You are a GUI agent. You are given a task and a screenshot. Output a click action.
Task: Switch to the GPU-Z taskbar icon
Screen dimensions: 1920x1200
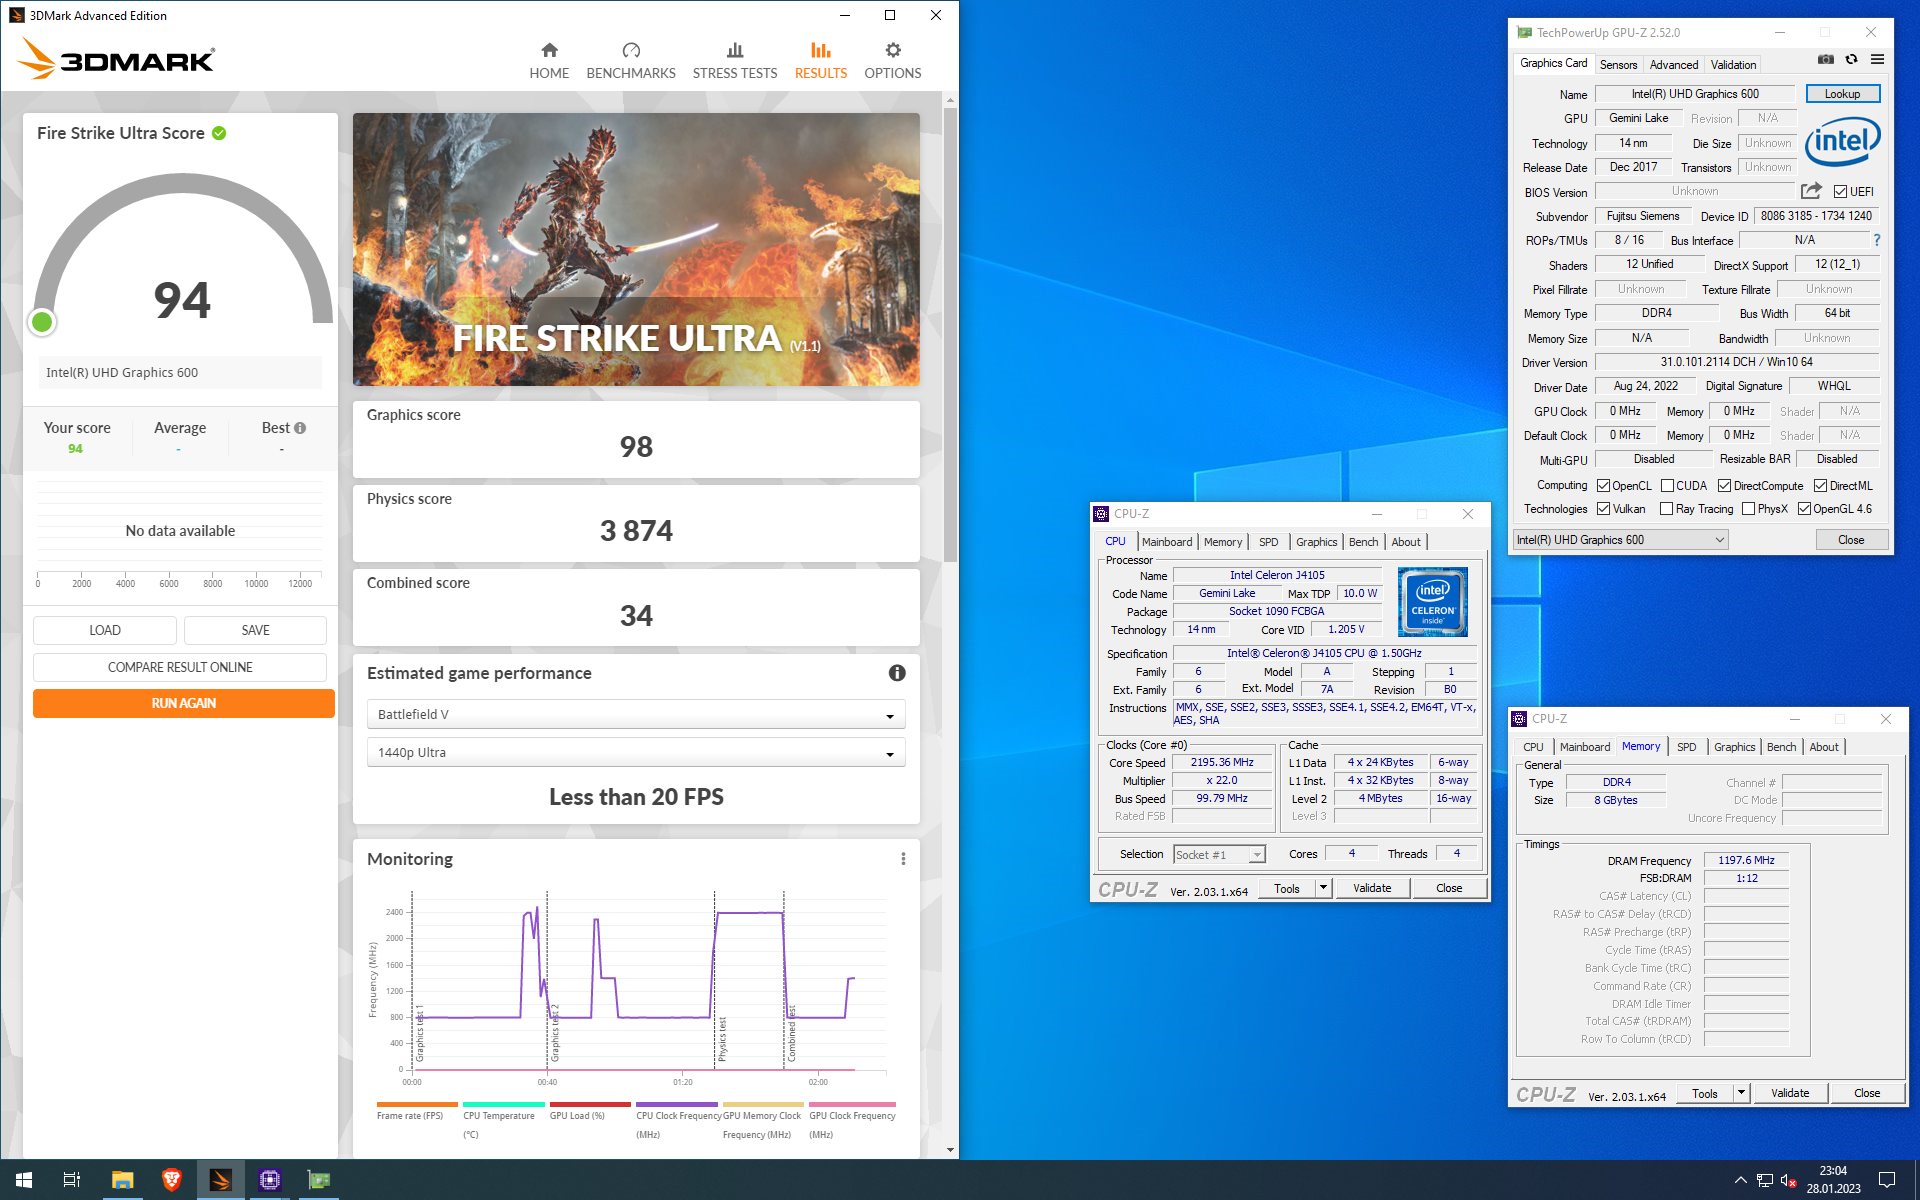coord(318,1180)
